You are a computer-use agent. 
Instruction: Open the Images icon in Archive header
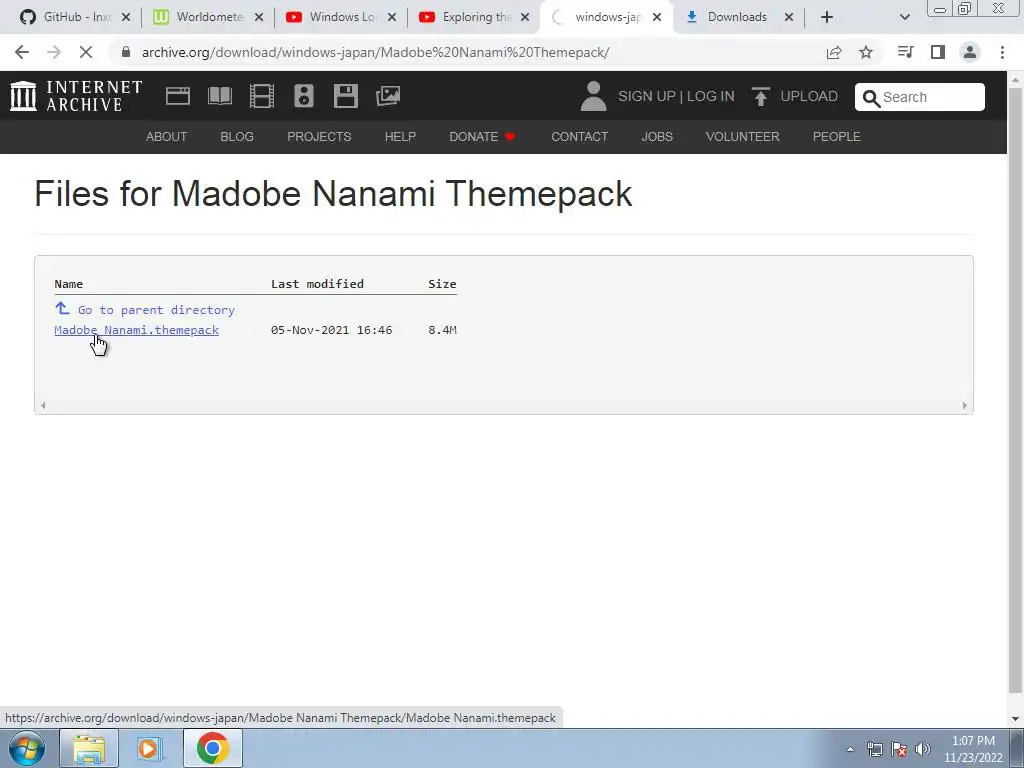388,96
